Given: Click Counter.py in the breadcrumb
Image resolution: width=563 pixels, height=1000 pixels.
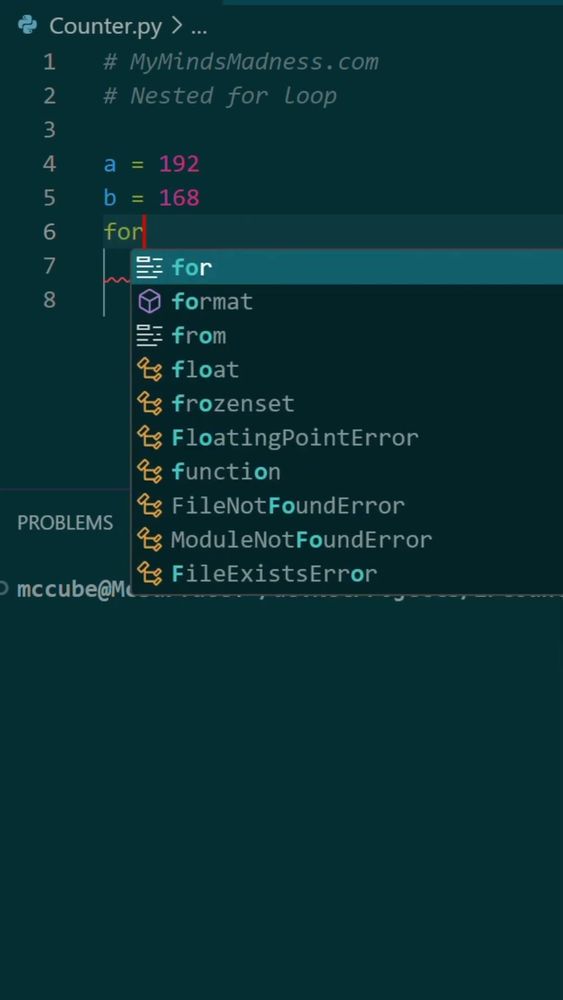Looking at the screenshot, I should (x=105, y=27).
